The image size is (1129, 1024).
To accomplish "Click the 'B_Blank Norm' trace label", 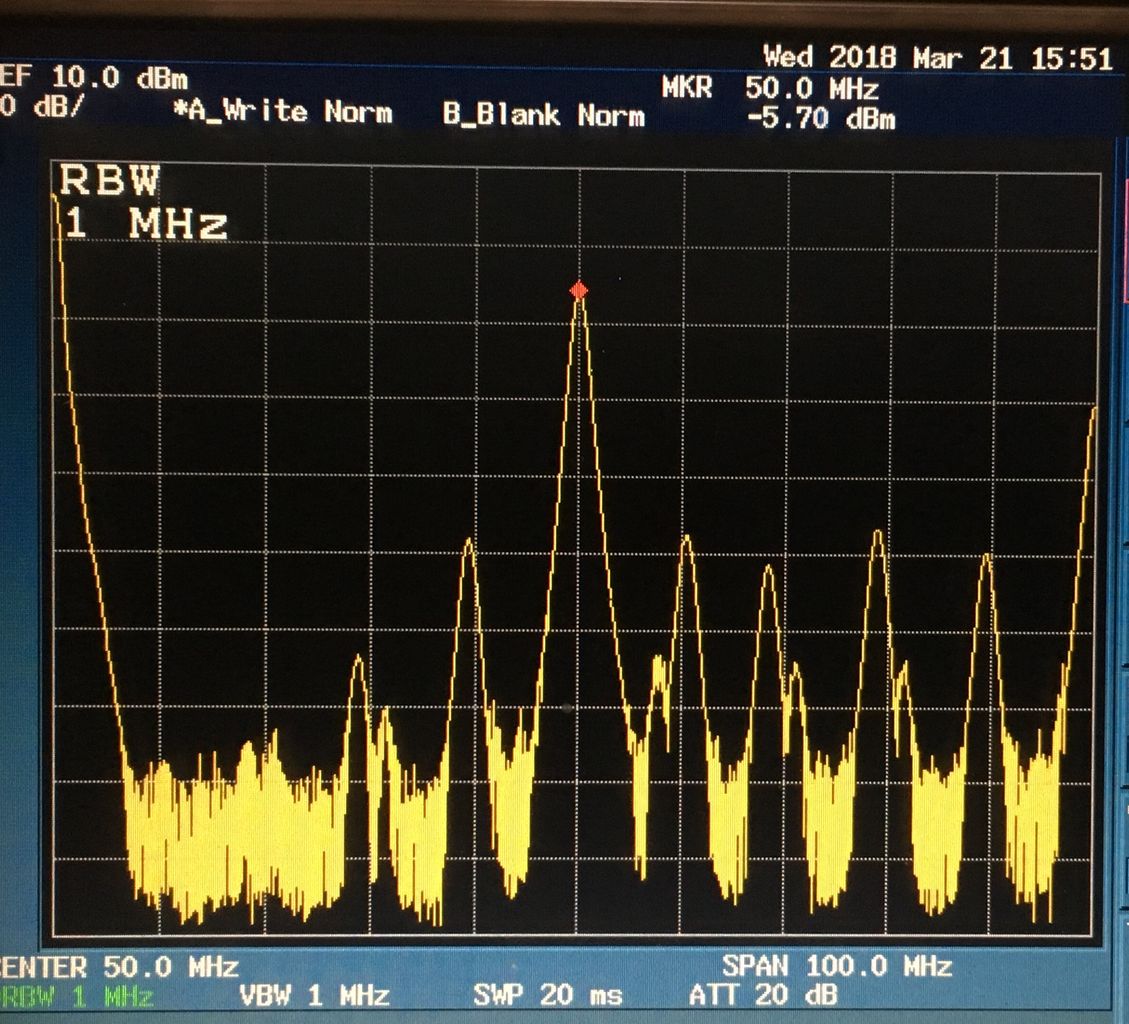I will (x=544, y=115).
